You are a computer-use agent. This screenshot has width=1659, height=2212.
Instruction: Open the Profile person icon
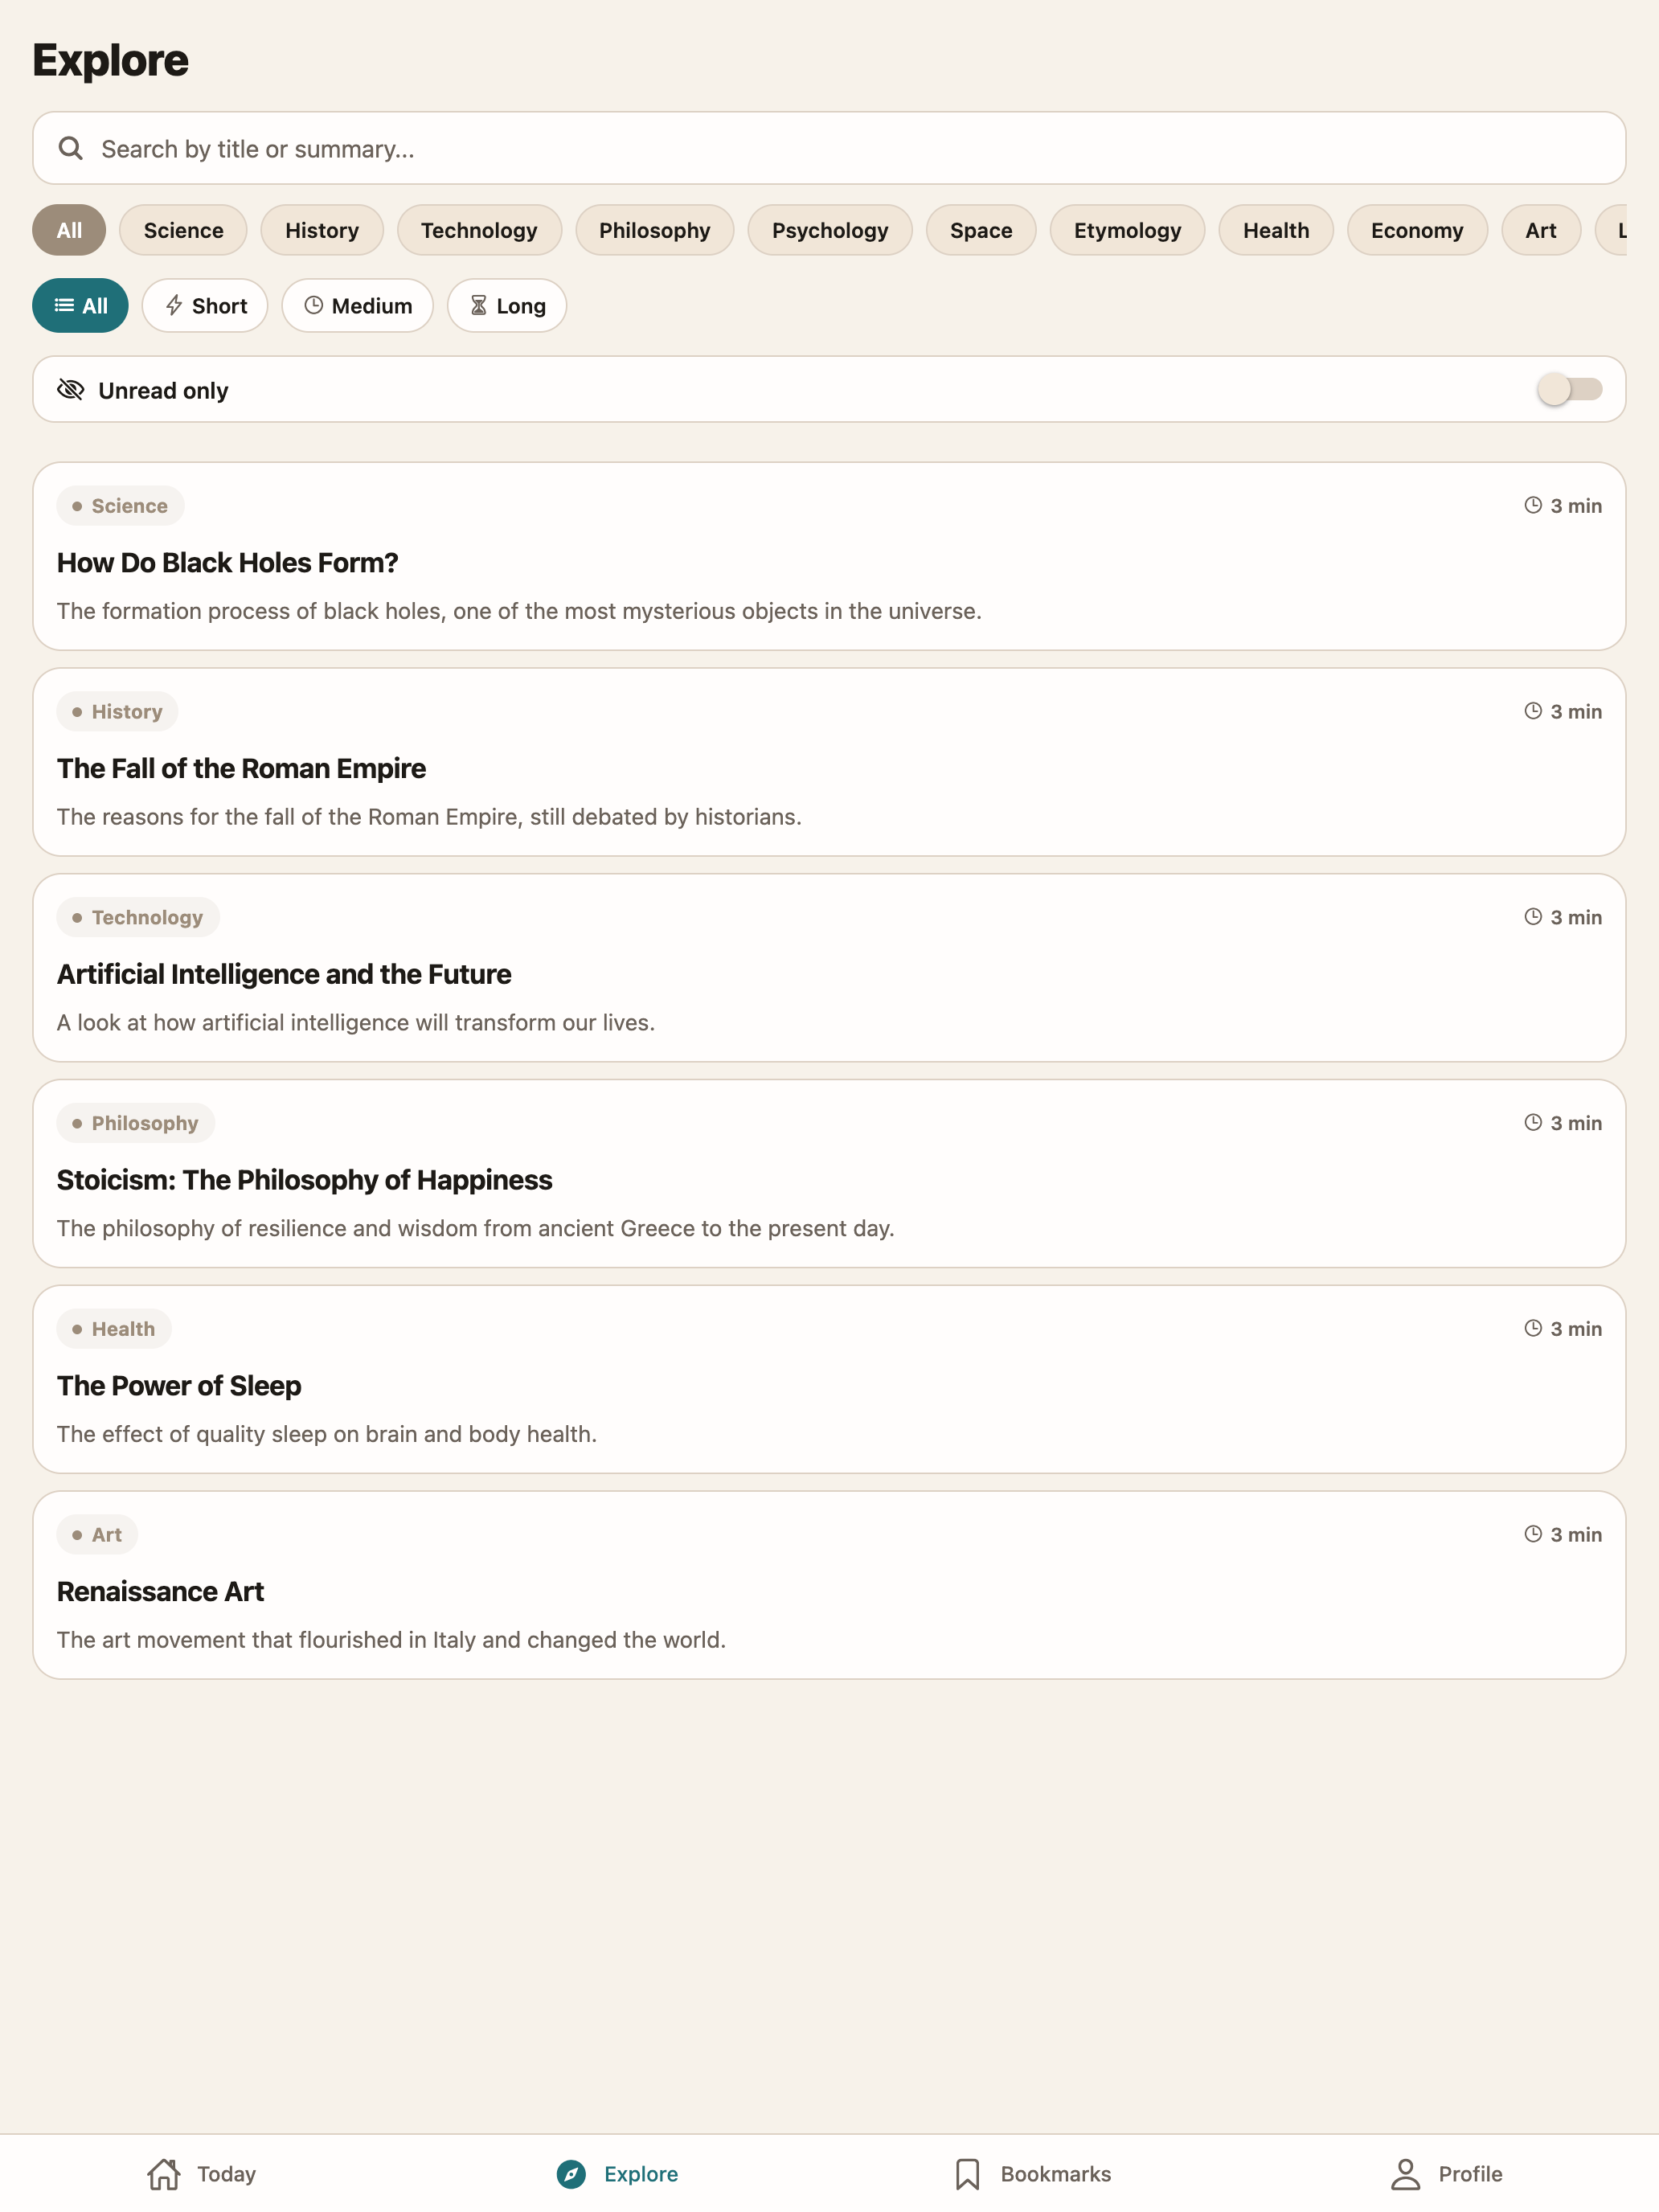point(1405,2173)
